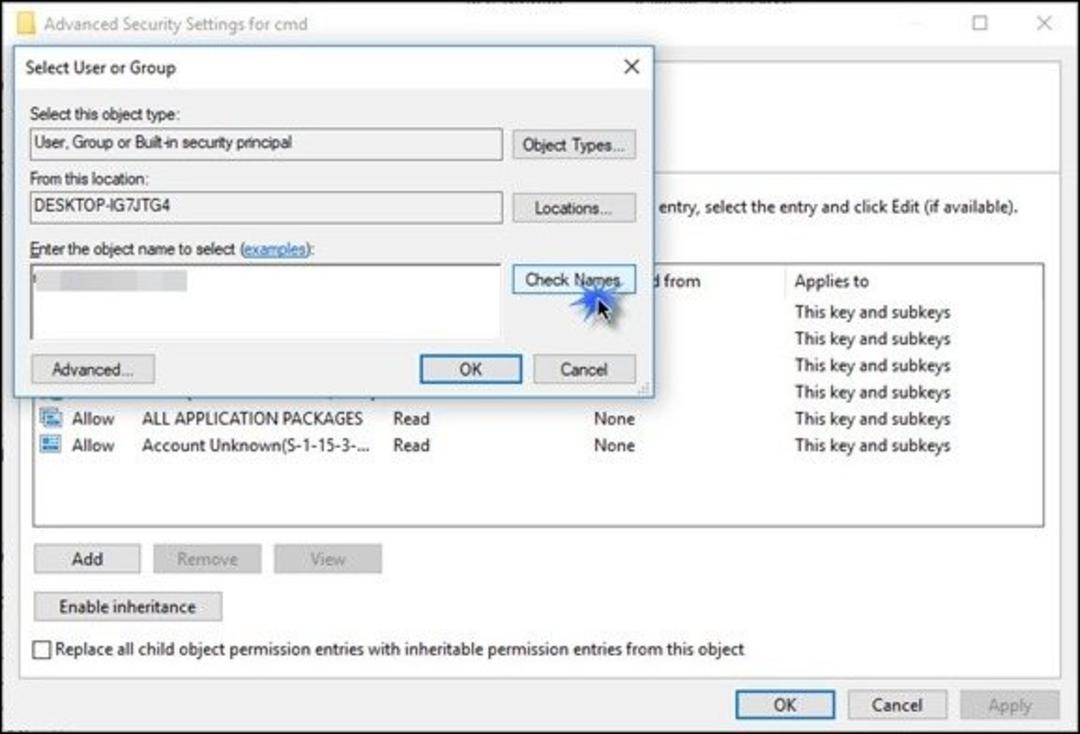
Task: Open the Locations browser
Action: click(574, 208)
